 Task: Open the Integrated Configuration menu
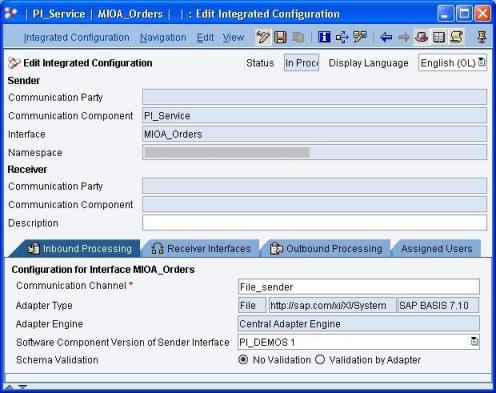coord(77,38)
